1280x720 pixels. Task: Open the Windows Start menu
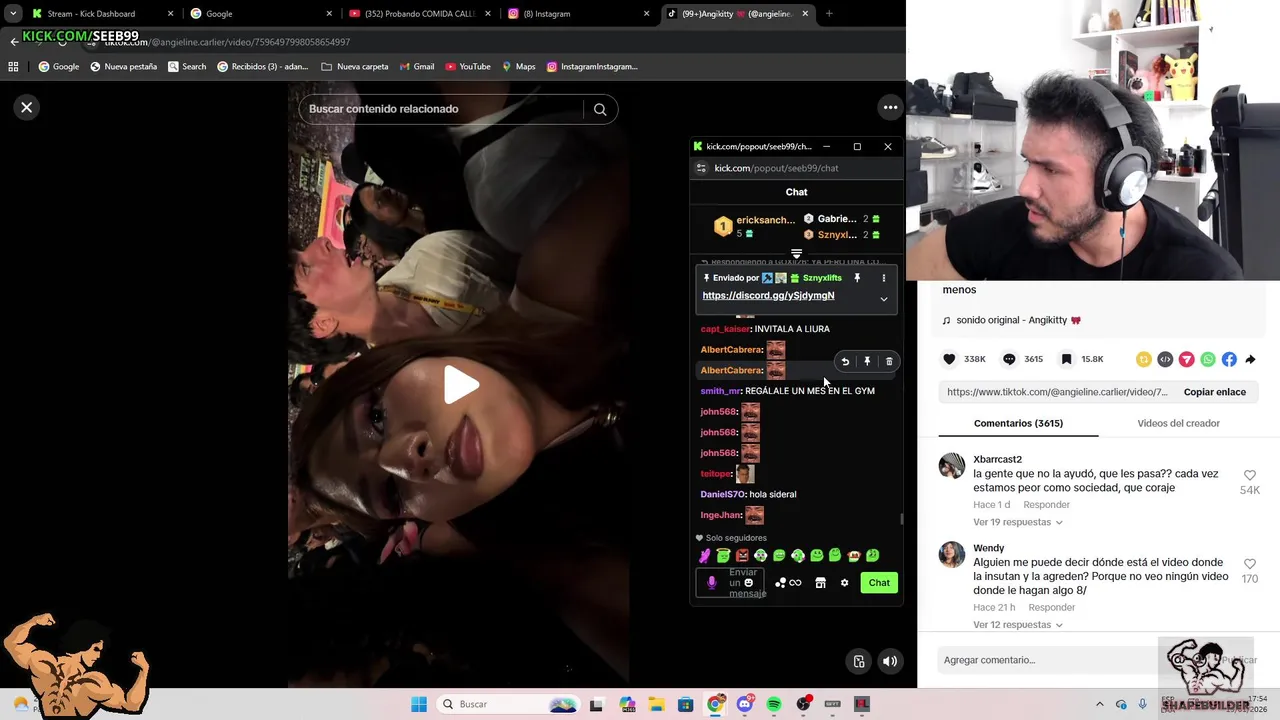419,704
